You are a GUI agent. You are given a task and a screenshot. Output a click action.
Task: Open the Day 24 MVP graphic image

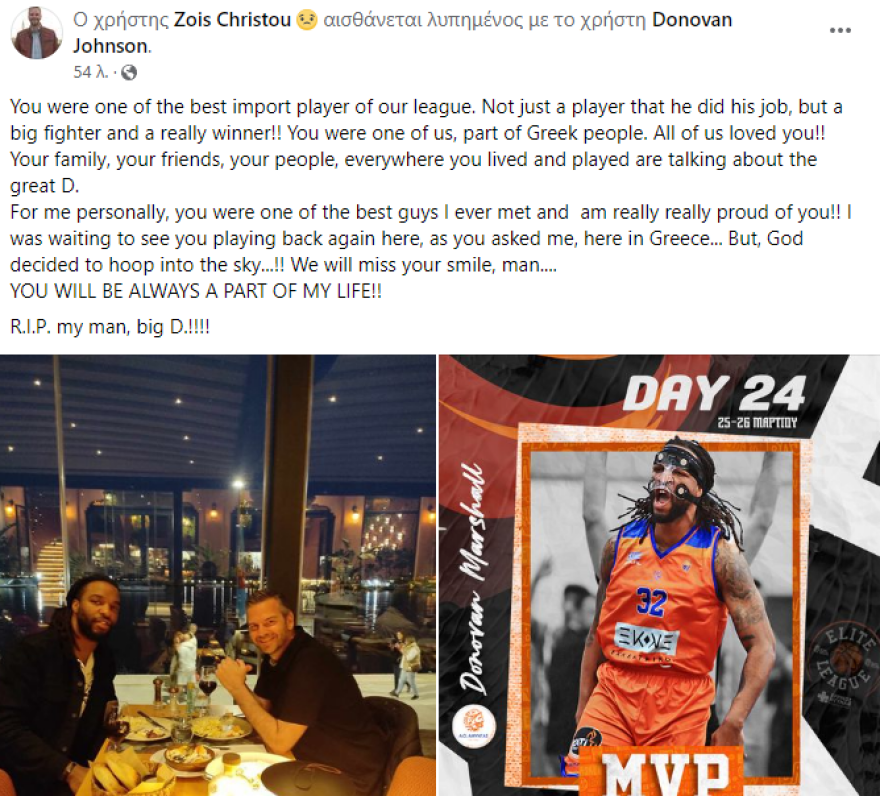(659, 575)
